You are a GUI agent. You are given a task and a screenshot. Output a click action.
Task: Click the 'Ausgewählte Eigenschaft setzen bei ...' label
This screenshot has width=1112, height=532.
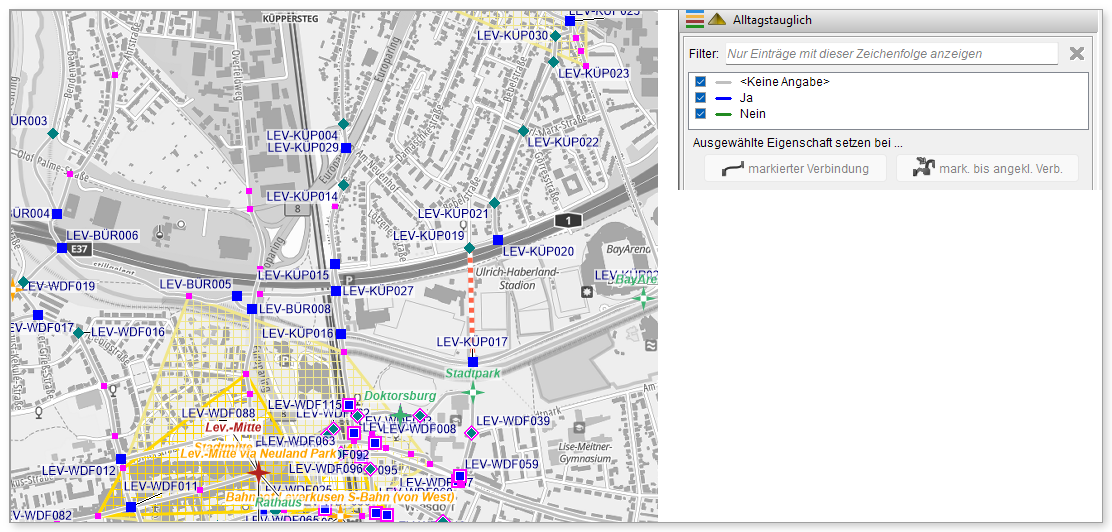pos(798,143)
